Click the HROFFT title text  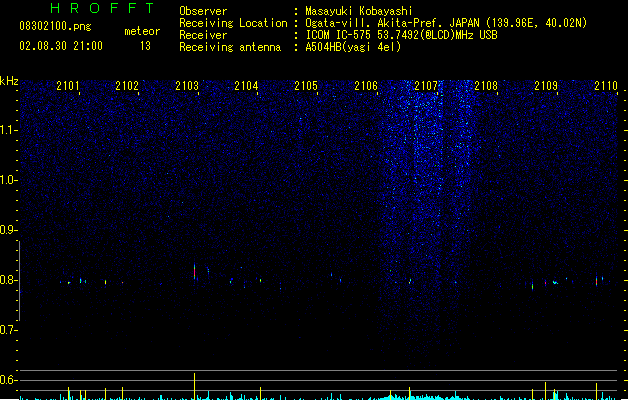[103, 8]
